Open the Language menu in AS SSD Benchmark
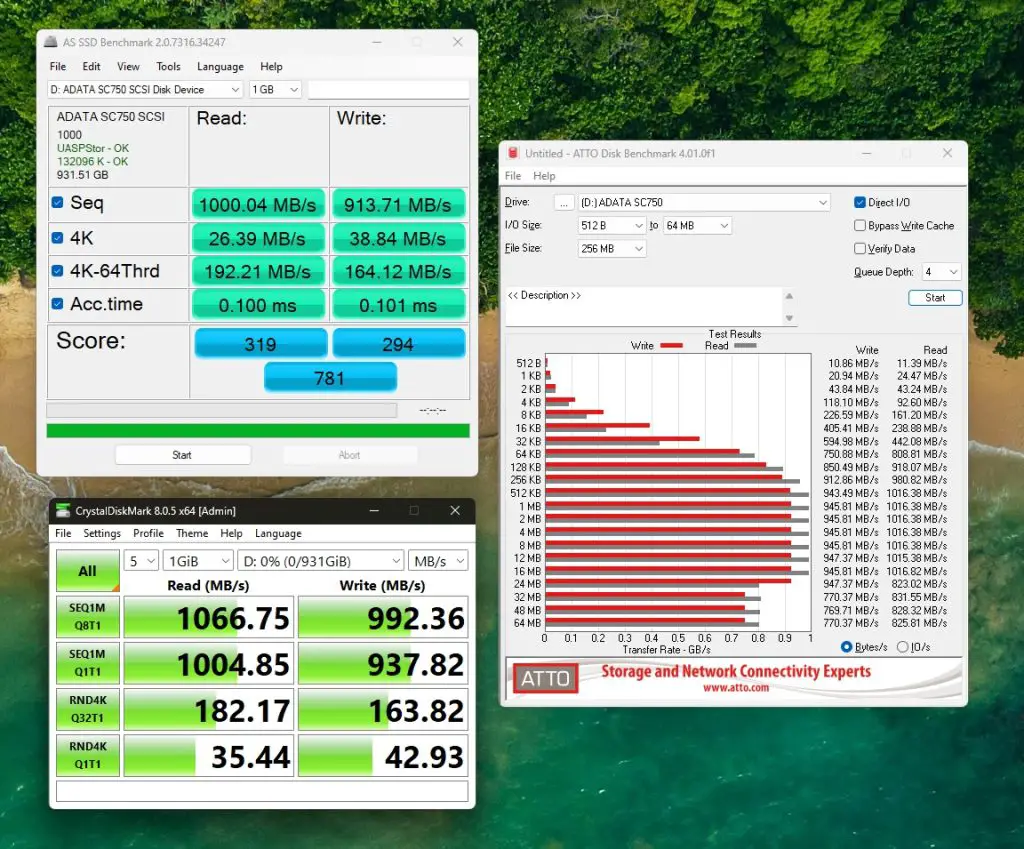Screen dimensions: 1024x849 point(220,67)
